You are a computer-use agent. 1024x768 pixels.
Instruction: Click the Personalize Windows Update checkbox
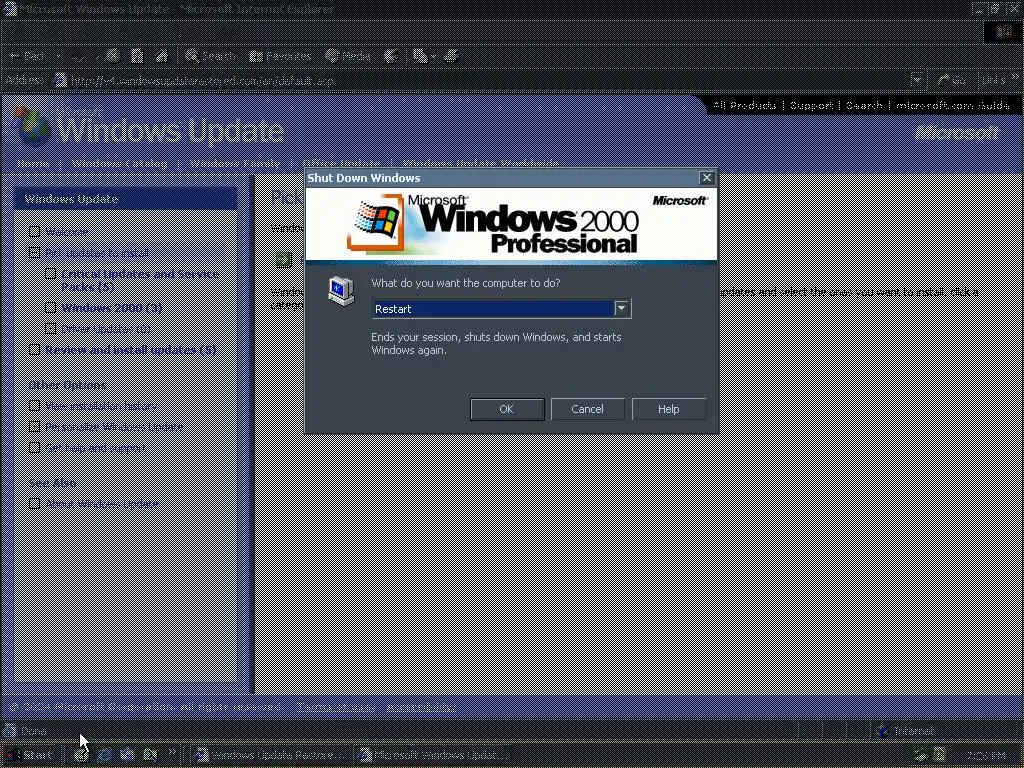[x=35, y=426]
